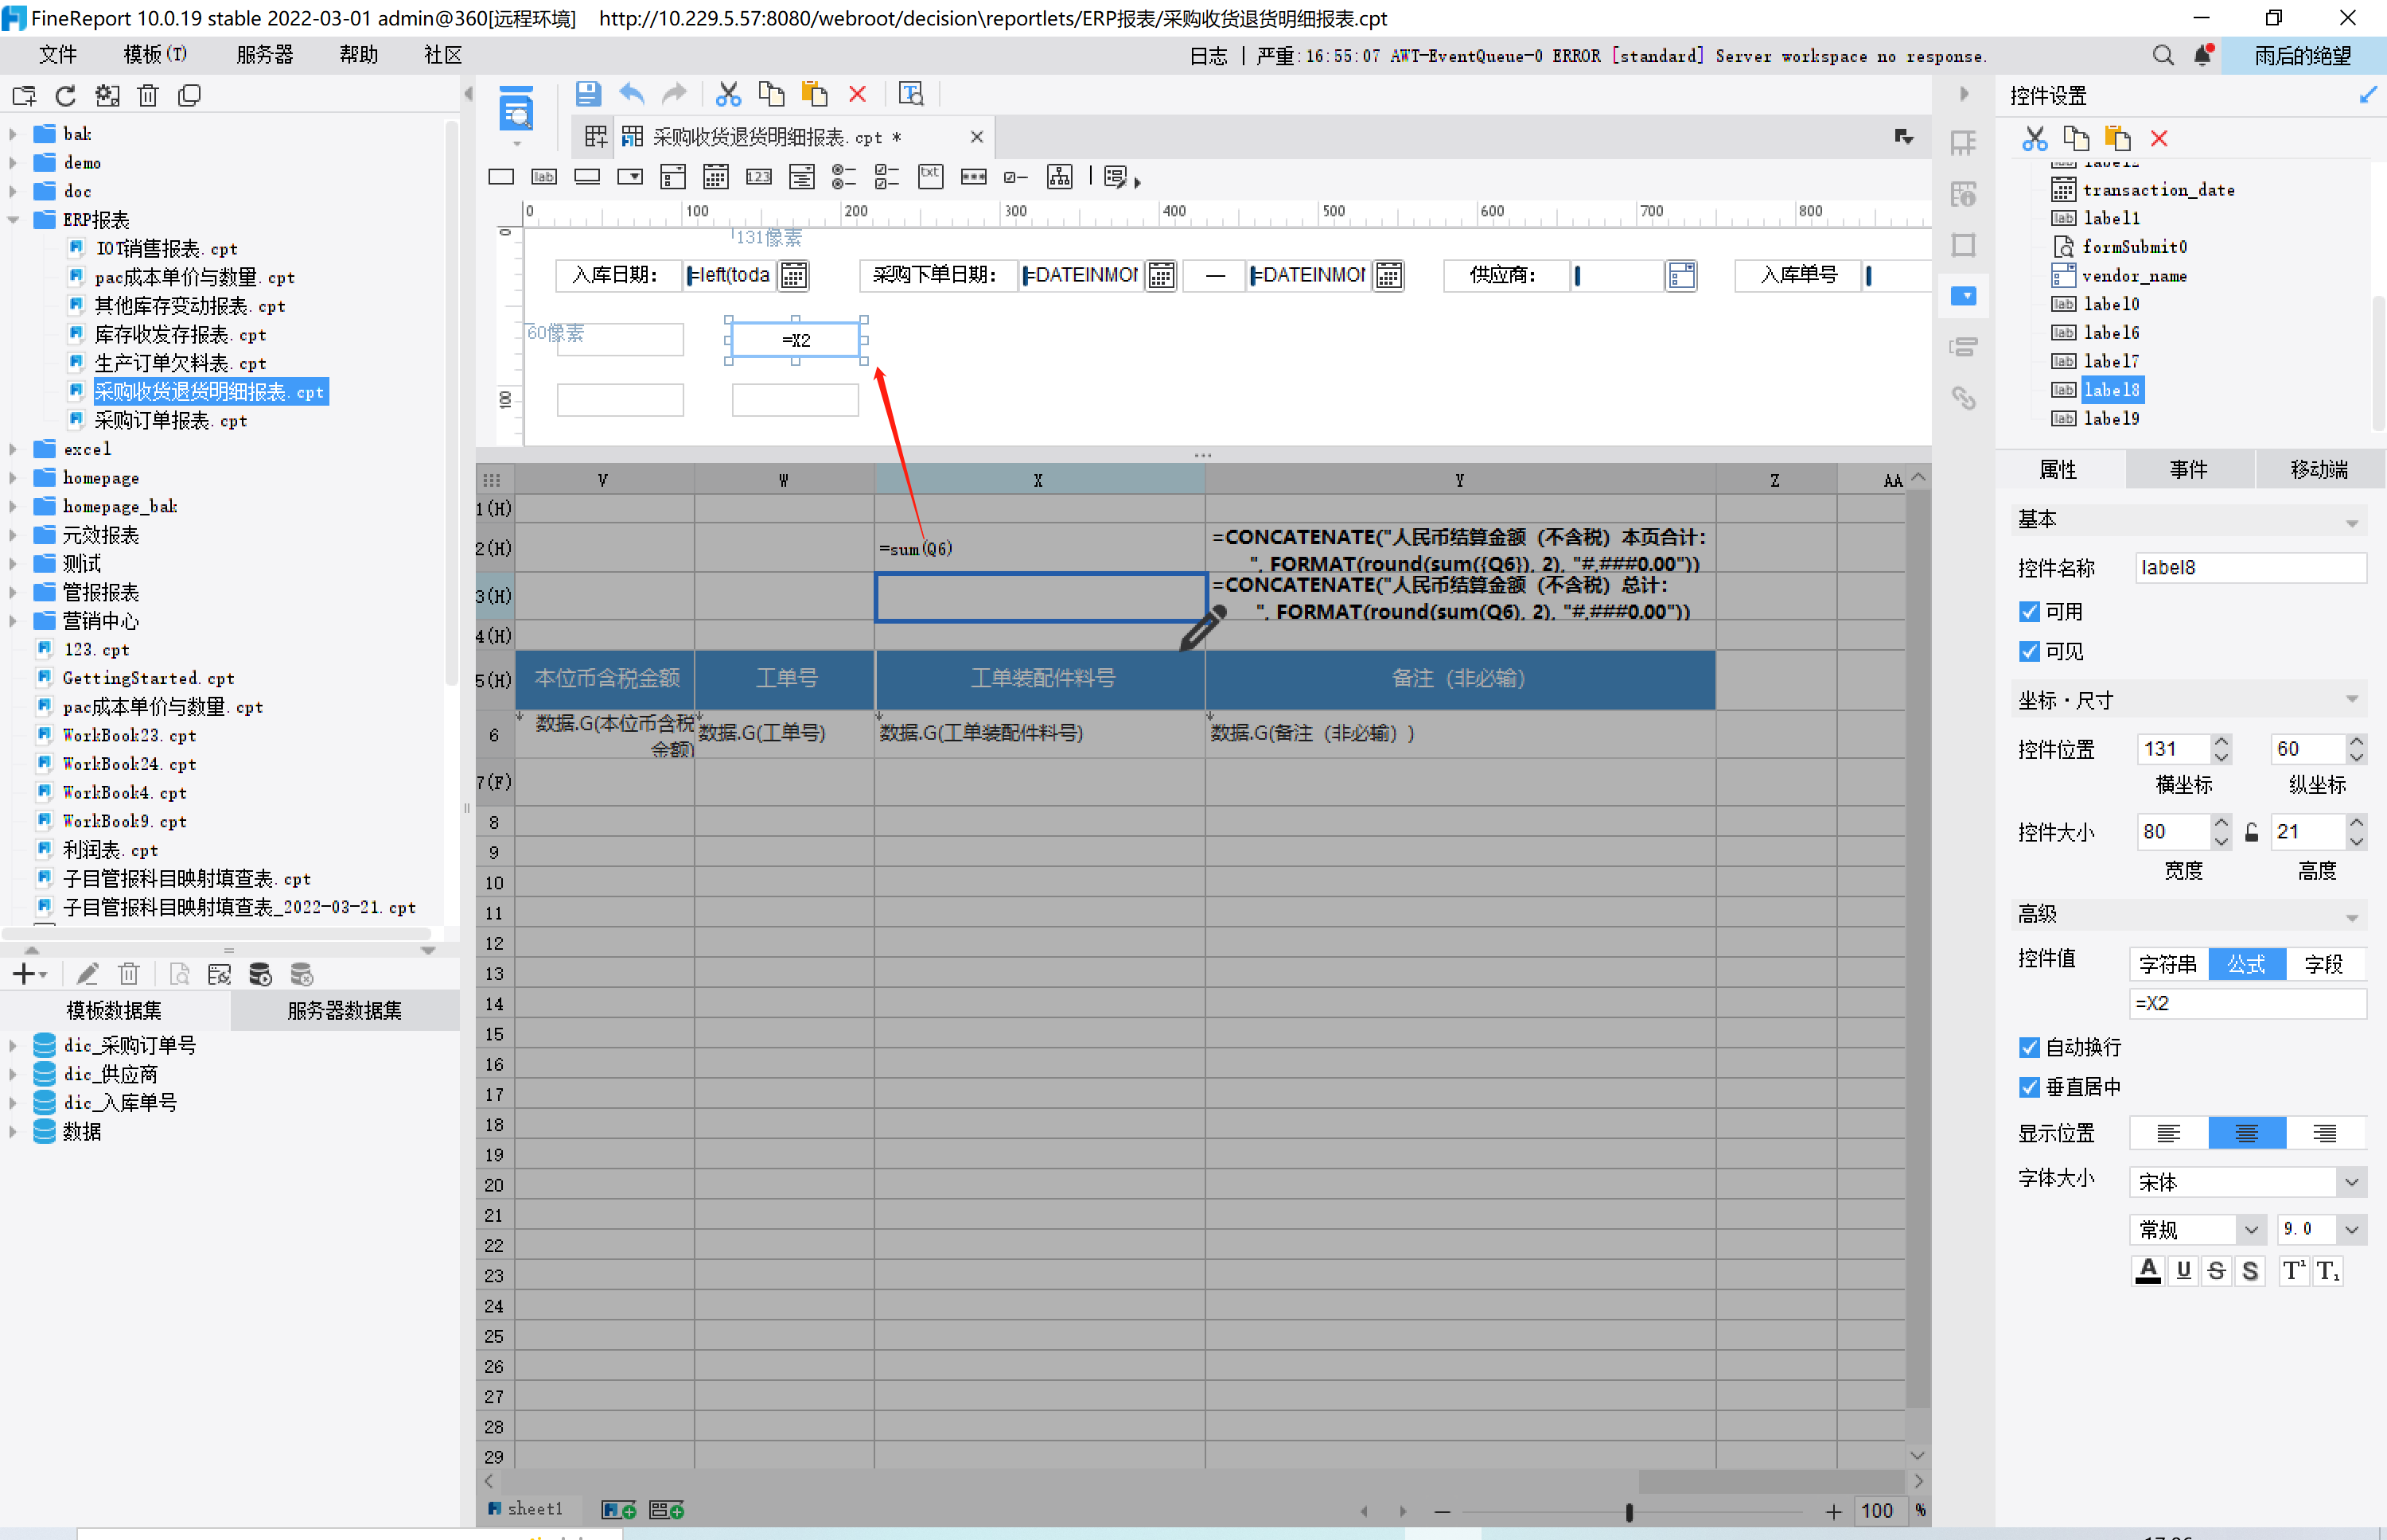Click the notification bell icon
Screen dimensions: 2387x1540
2202,56
